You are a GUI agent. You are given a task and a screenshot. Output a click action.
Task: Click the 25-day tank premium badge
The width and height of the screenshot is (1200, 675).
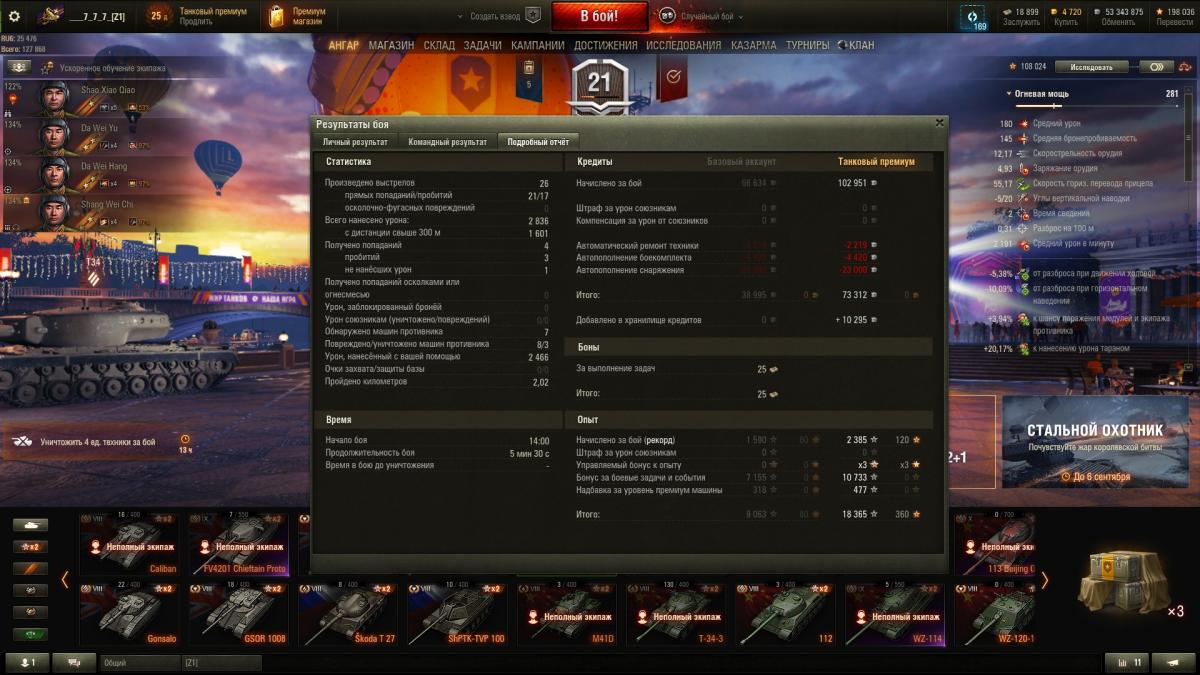tap(160, 16)
